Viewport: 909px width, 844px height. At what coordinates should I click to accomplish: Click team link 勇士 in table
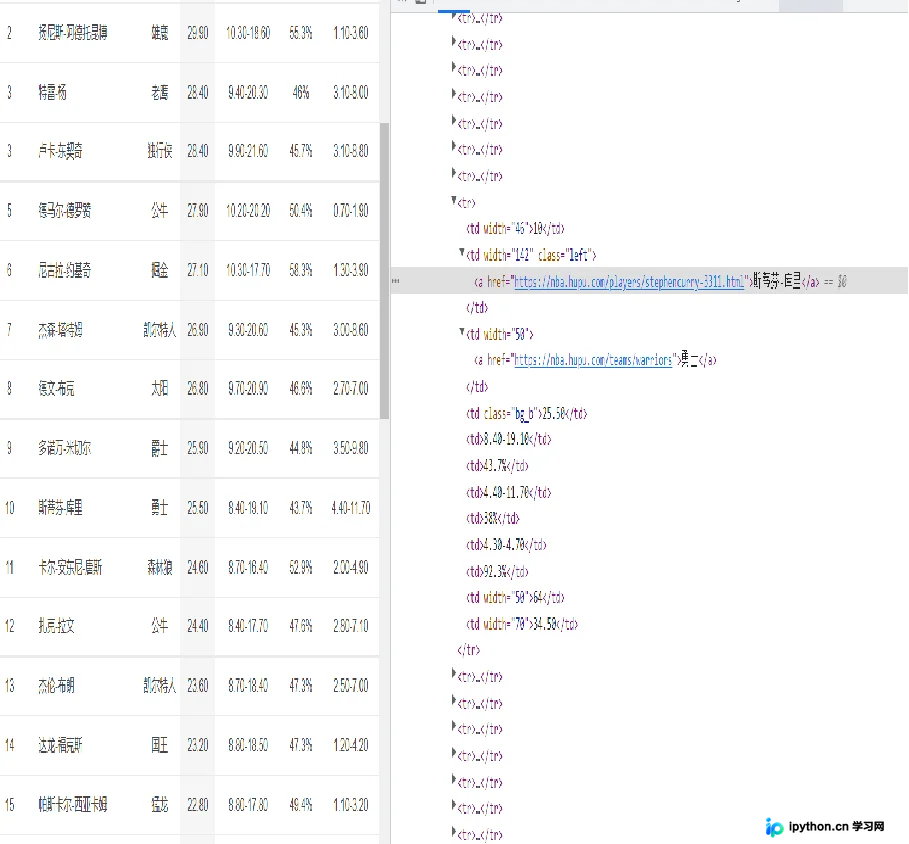160,508
